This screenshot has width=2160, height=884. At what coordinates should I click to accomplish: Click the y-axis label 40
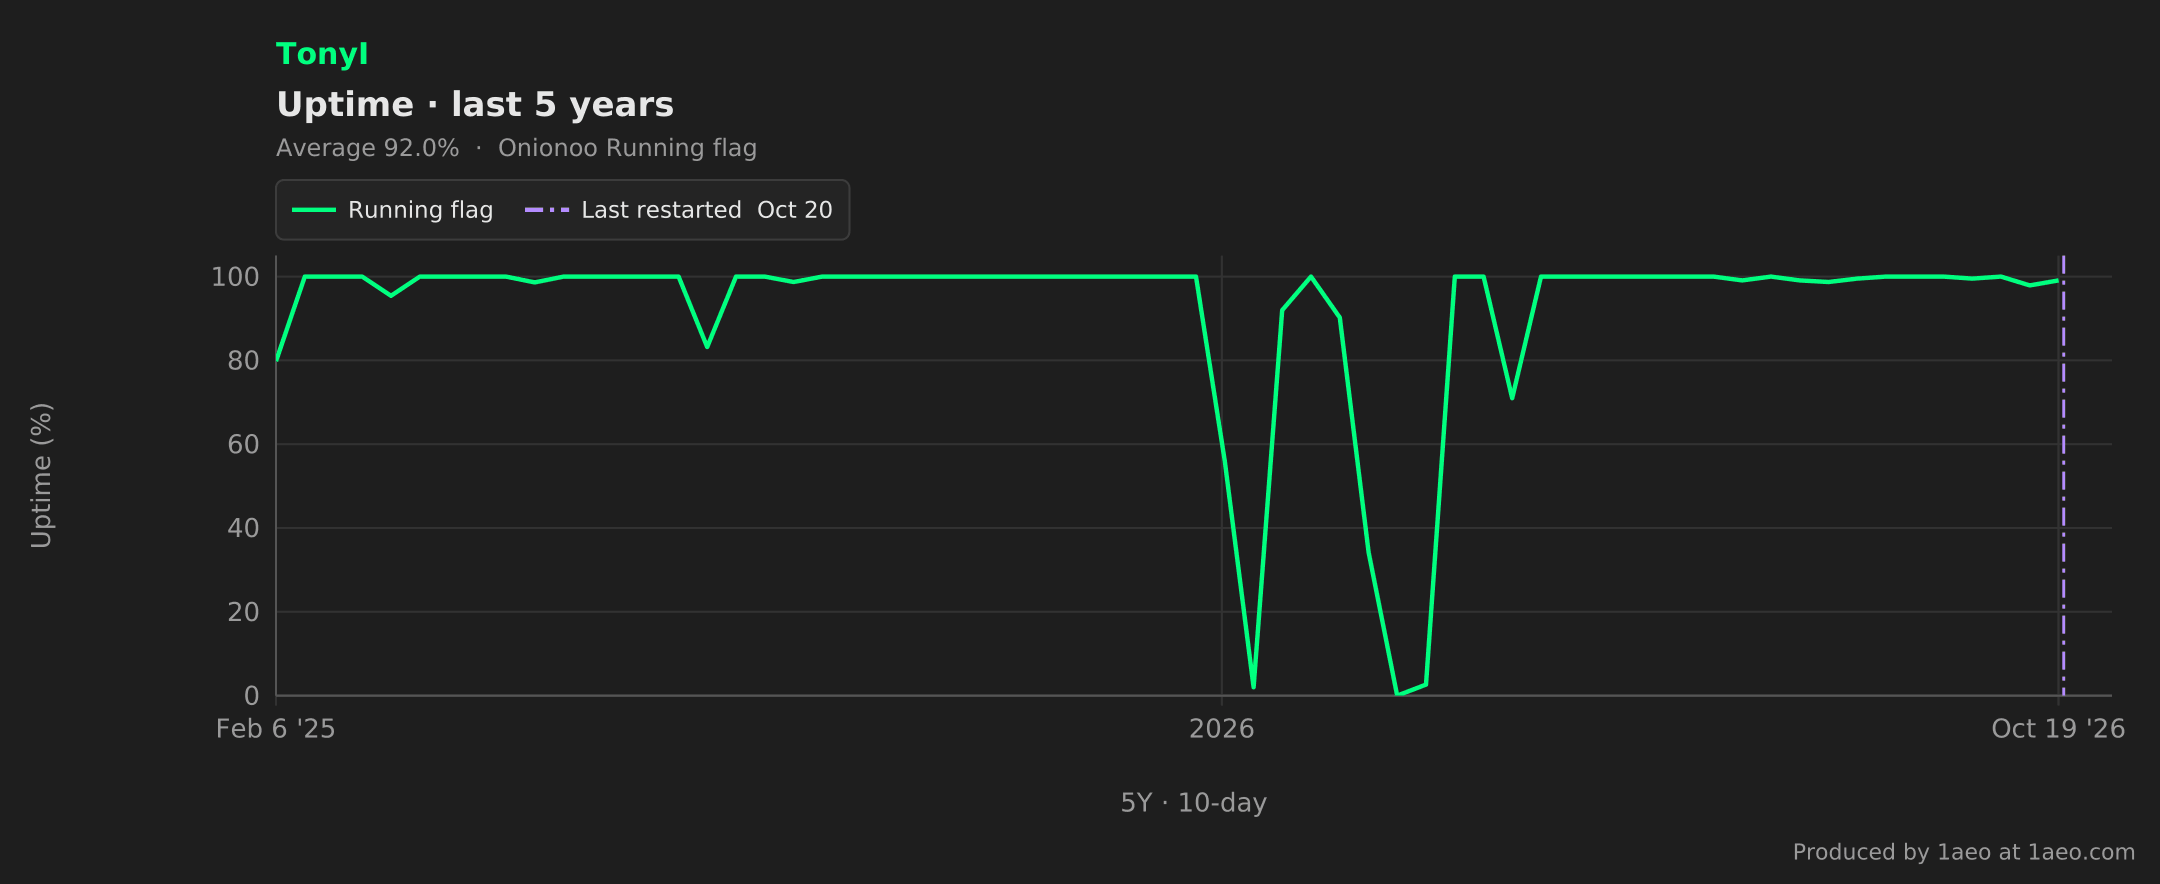pyautogui.click(x=243, y=528)
